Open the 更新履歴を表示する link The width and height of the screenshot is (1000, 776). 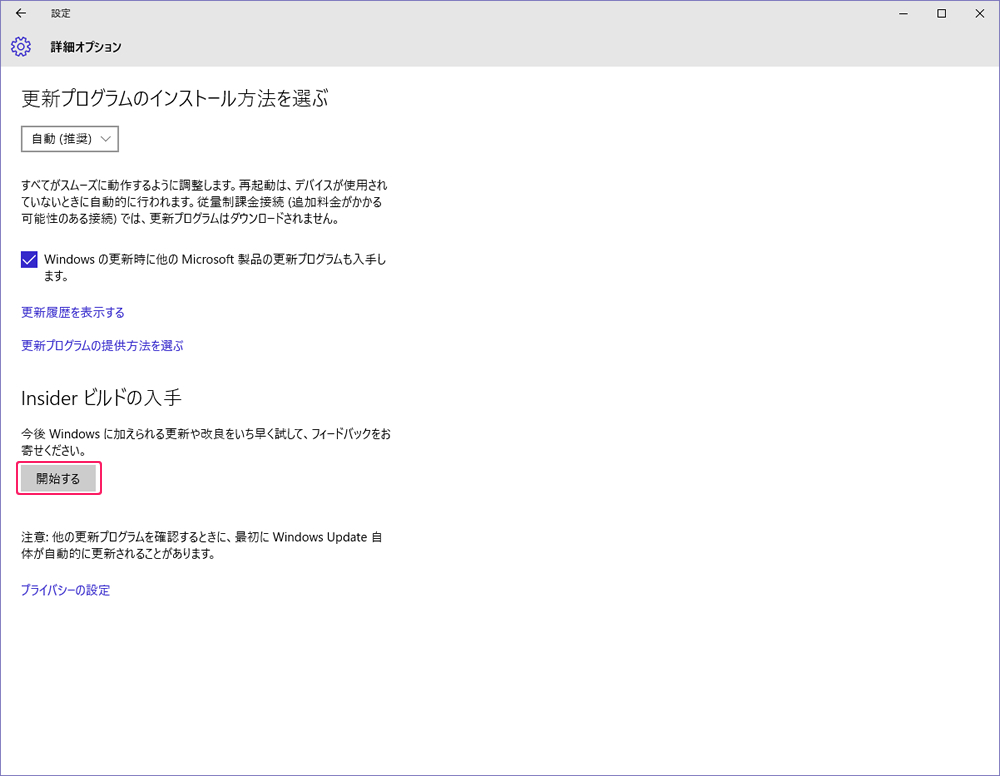pos(73,312)
